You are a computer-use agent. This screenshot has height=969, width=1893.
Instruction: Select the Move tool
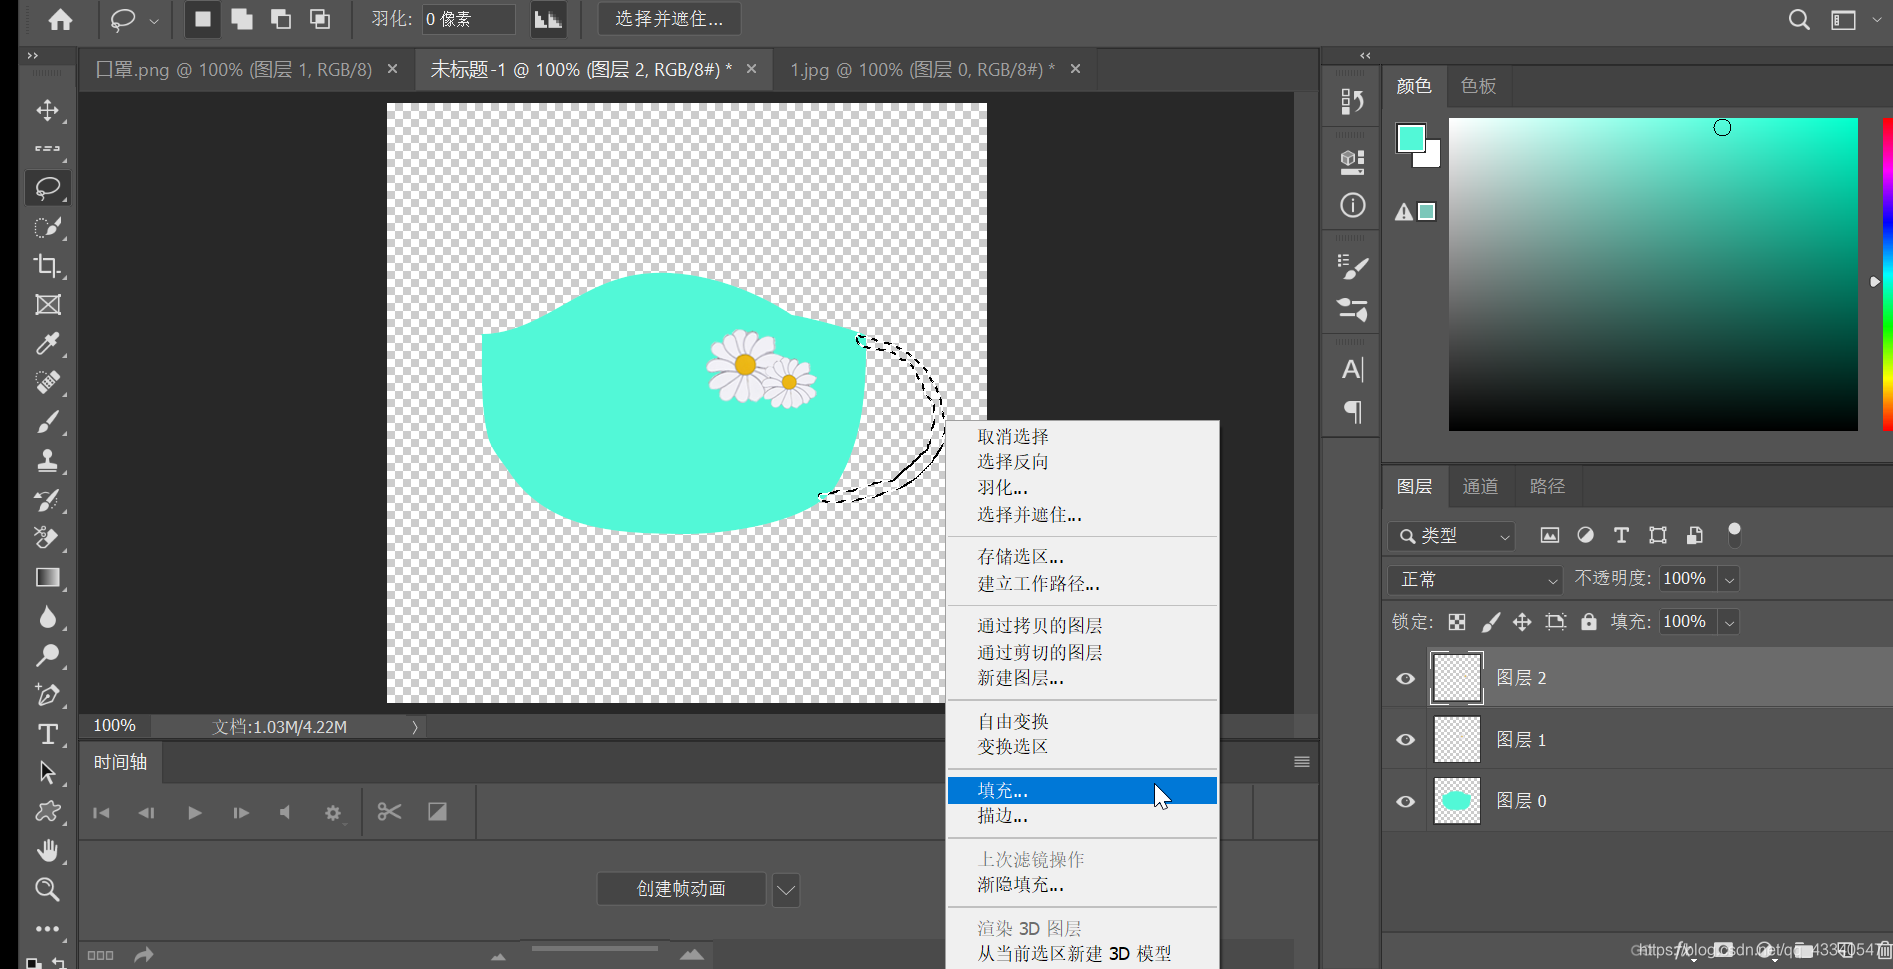tap(47, 110)
